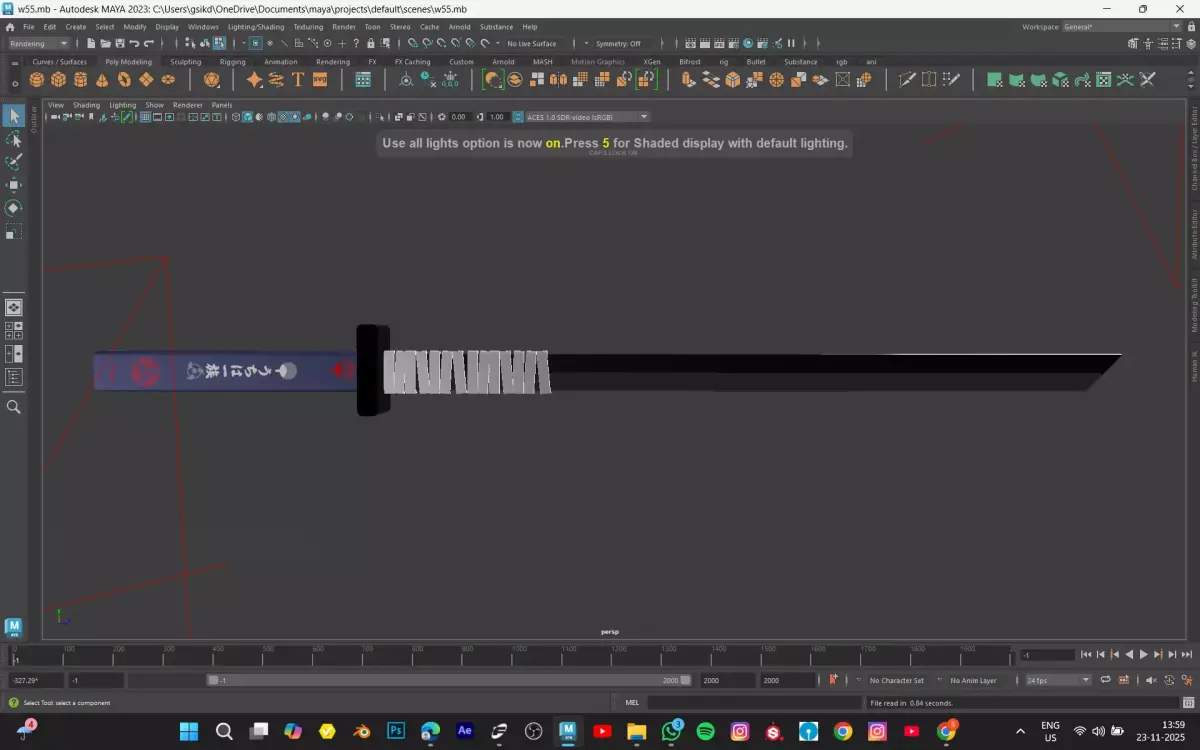Click the Open Scene folder icon
The image size is (1200, 750).
[105, 43]
